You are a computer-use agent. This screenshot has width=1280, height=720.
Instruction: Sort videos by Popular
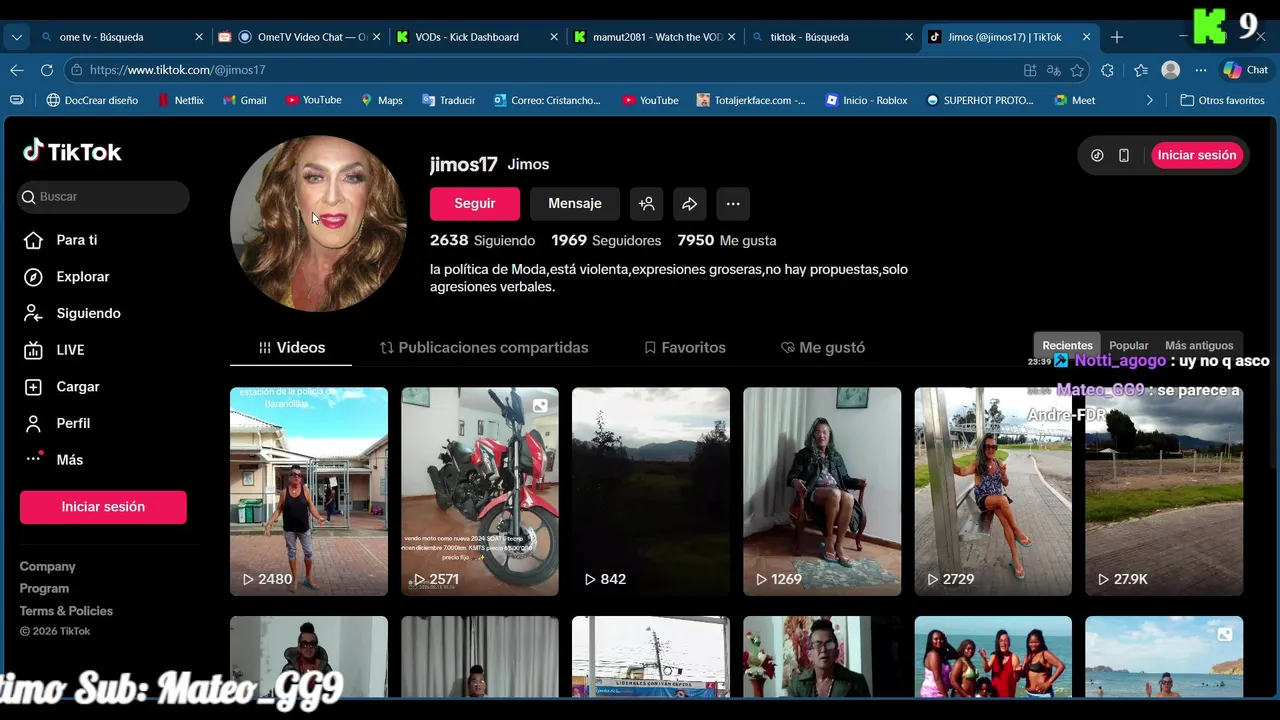point(1129,345)
